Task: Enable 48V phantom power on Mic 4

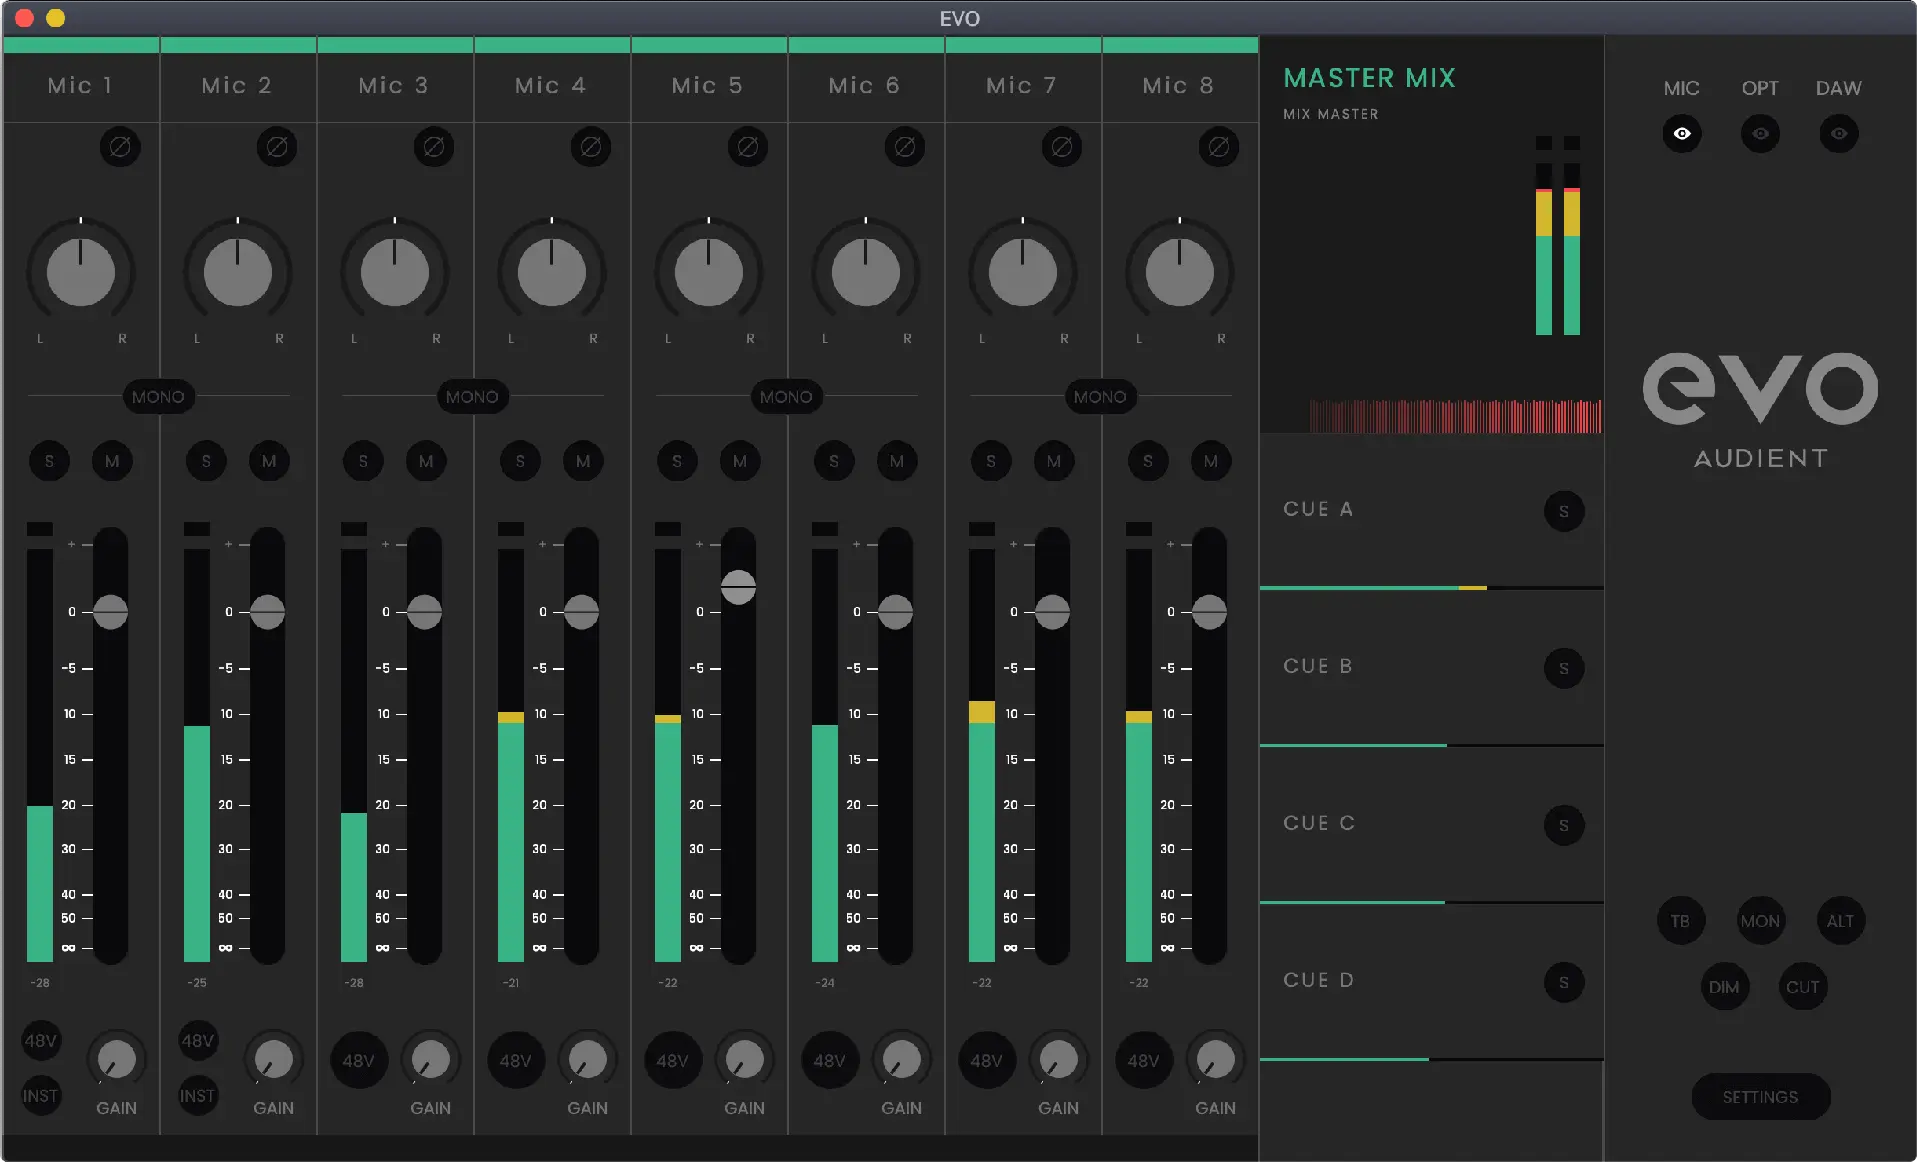Action: point(515,1060)
